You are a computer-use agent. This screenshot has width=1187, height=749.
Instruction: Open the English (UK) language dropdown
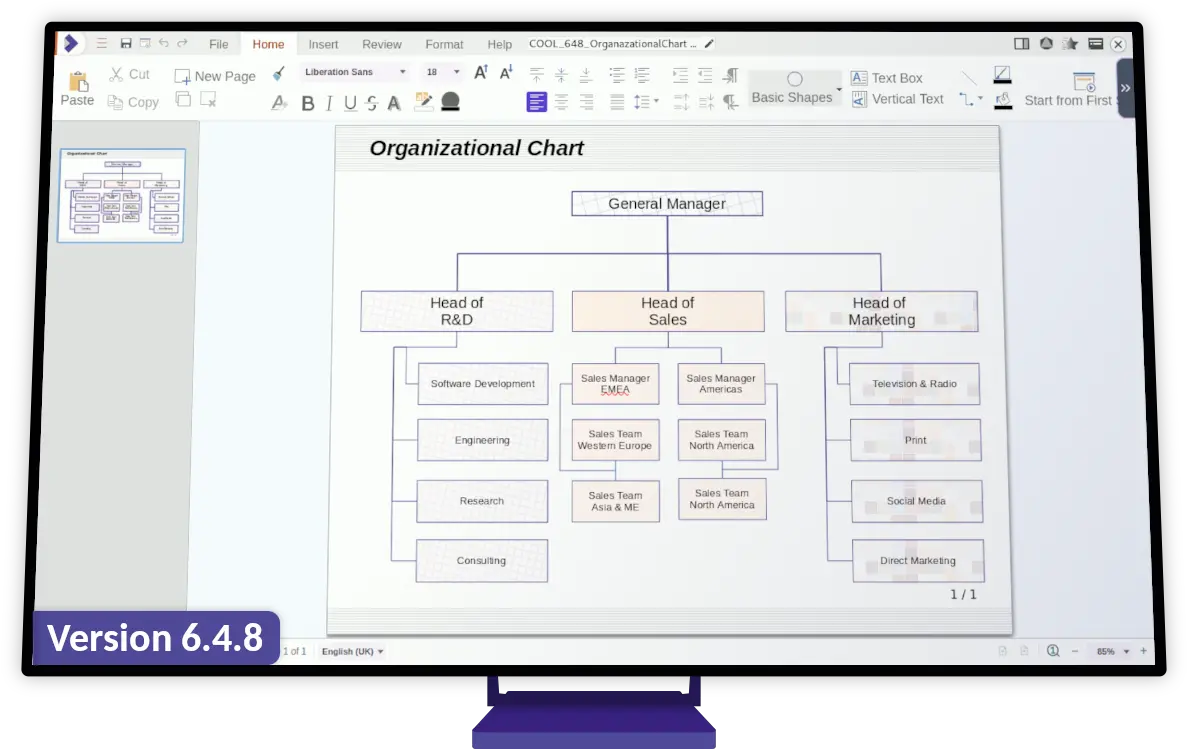(x=352, y=651)
